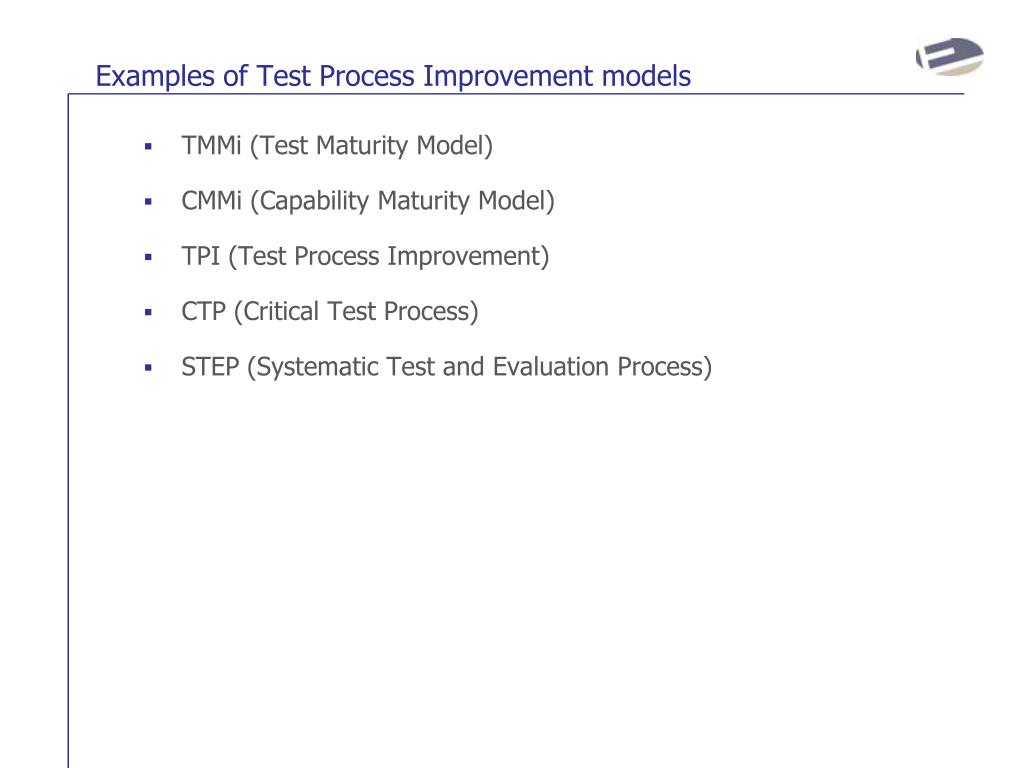The width and height of the screenshot is (1024, 768).
Task: Click the bullet marker before CMMi
Action: point(148,202)
